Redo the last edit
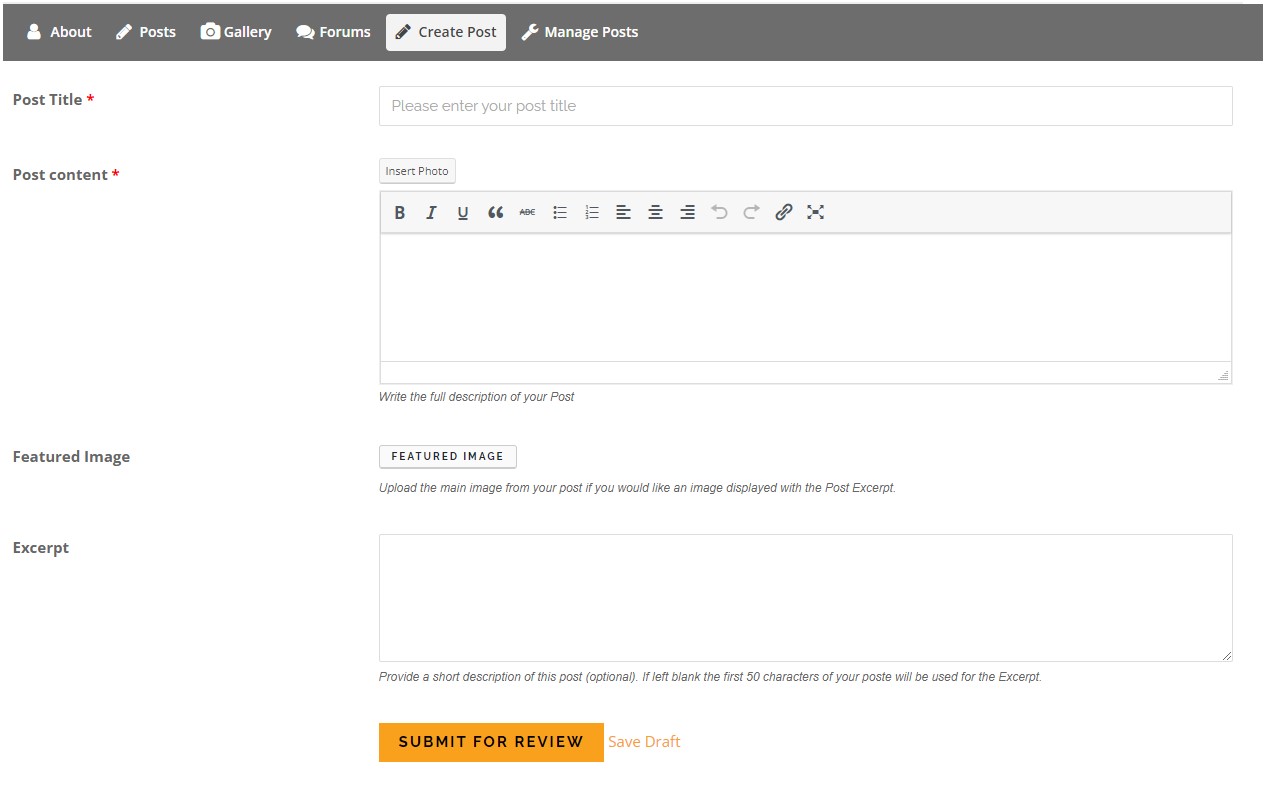Image resolution: width=1268 pixels, height=787 pixels. click(751, 212)
